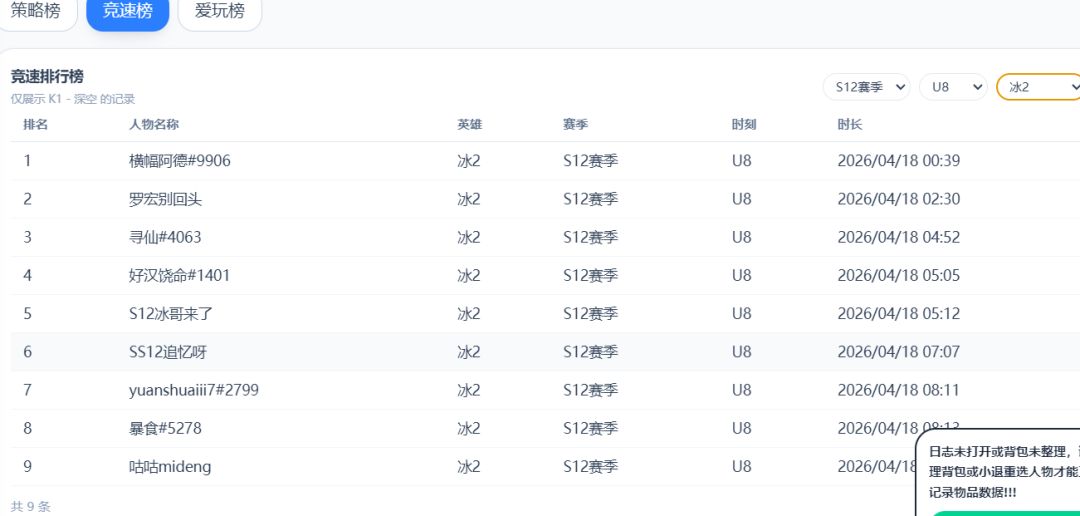Open the S12赛季 season dropdown
This screenshot has width=1080, height=516.
pyautogui.click(x=866, y=87)
